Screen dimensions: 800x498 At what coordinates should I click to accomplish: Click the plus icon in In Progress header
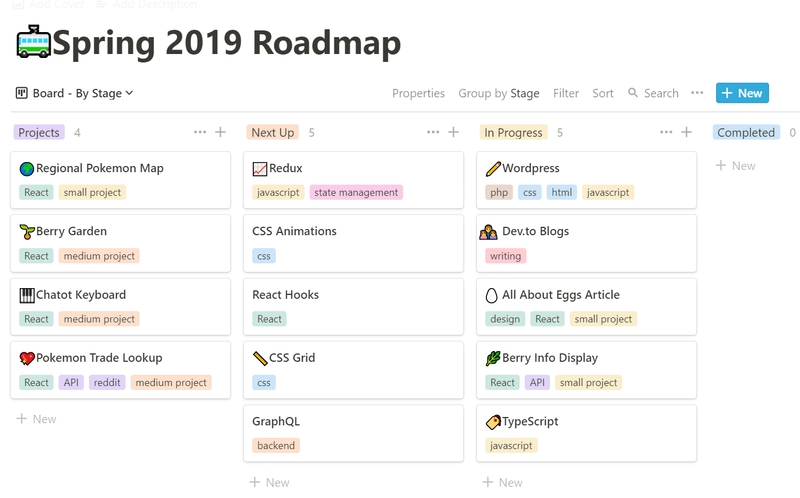pos(686,132)
